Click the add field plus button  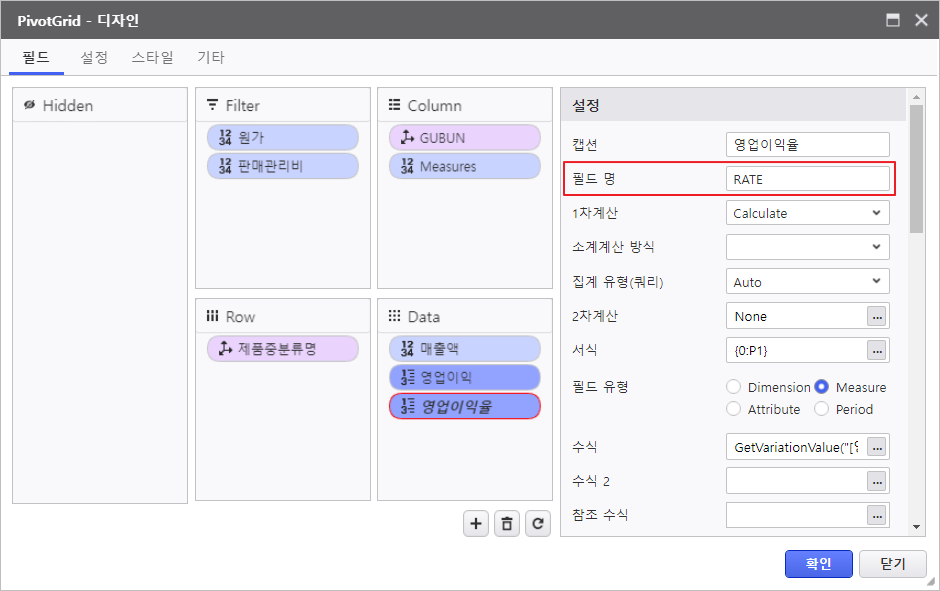476,524
